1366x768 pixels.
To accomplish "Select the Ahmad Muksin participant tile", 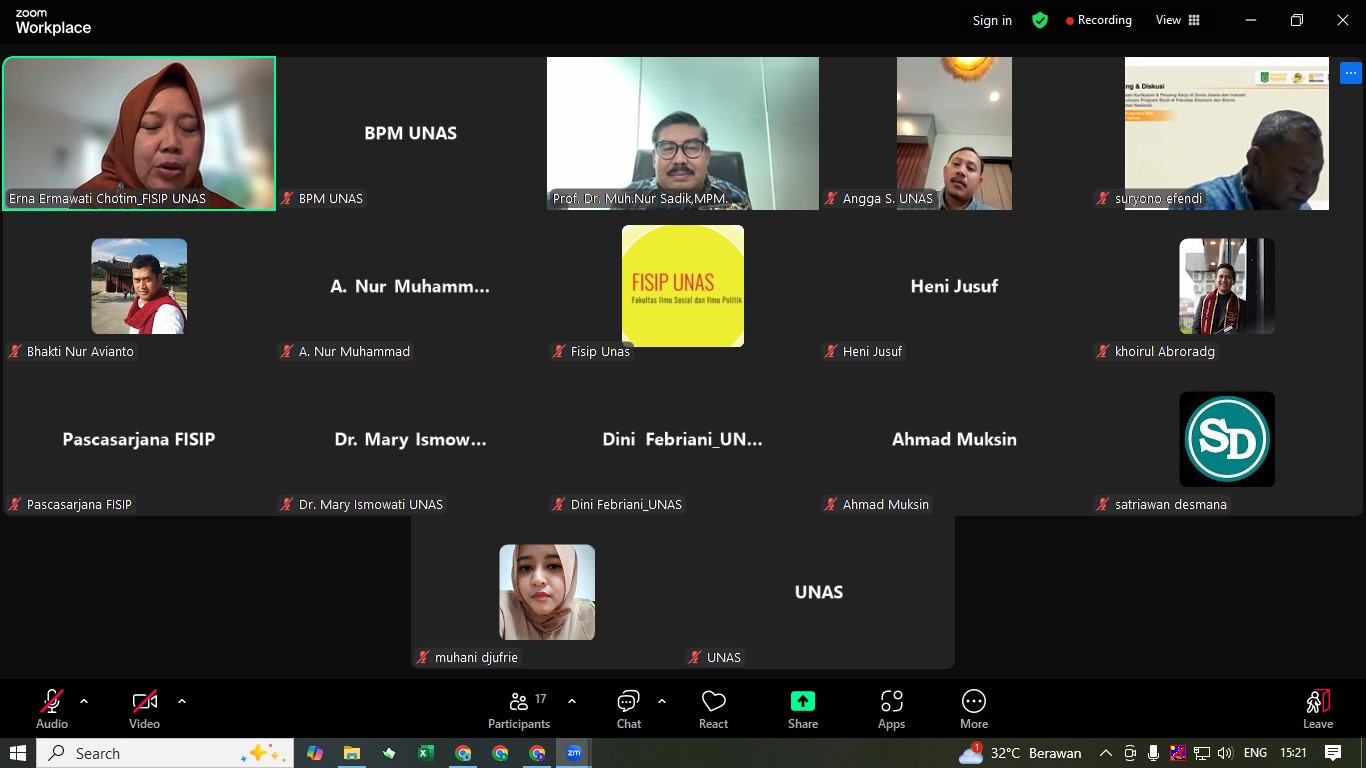I will (955, 439).
